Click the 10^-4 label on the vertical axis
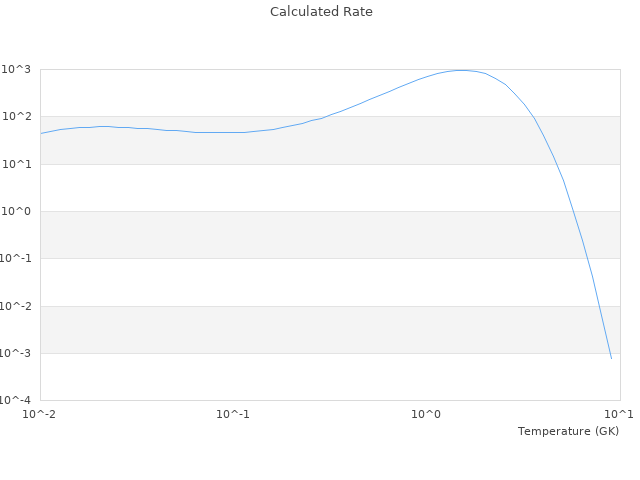This screenshot has height=480, width=640. [x=15, y=401]
